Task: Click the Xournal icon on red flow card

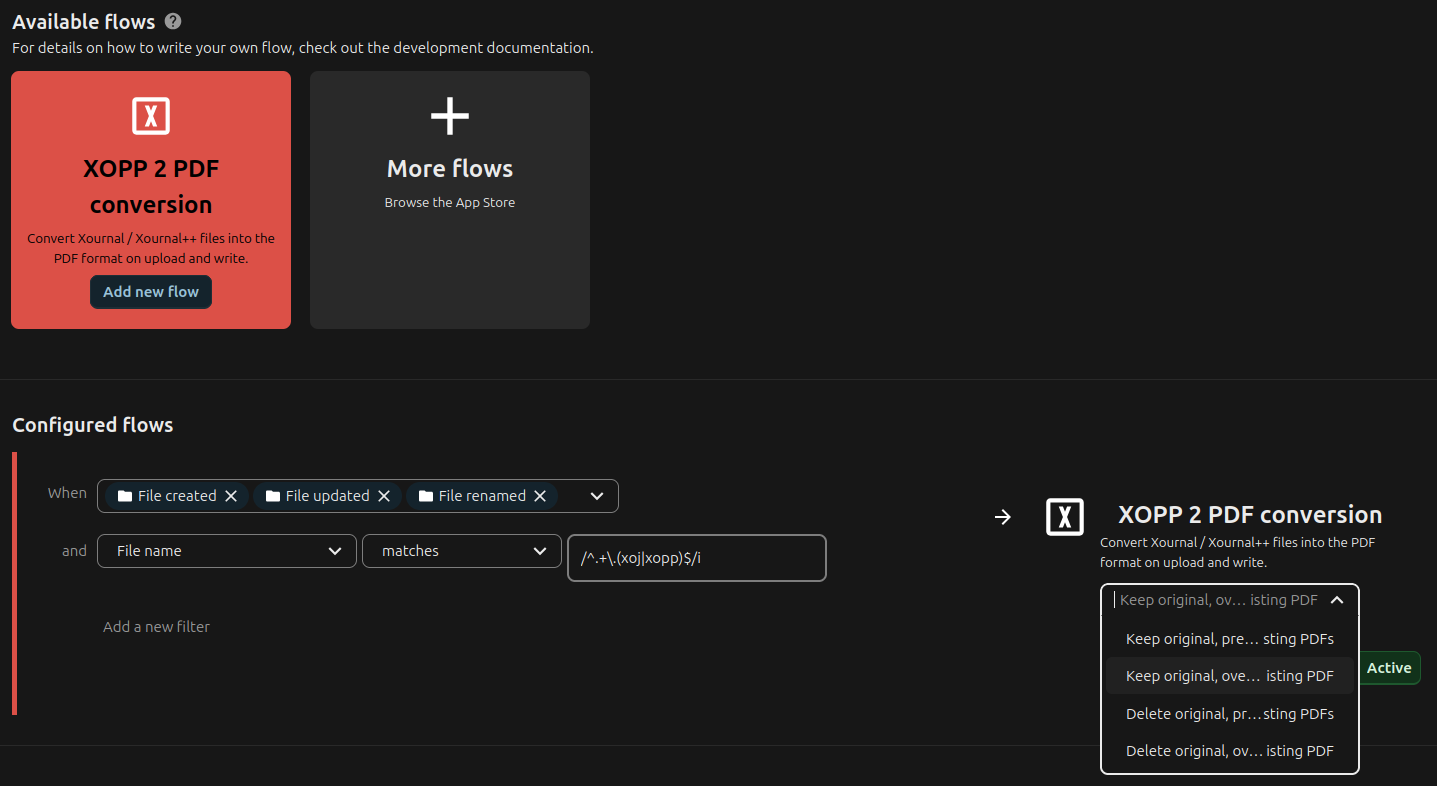Action: click(151, 116)
